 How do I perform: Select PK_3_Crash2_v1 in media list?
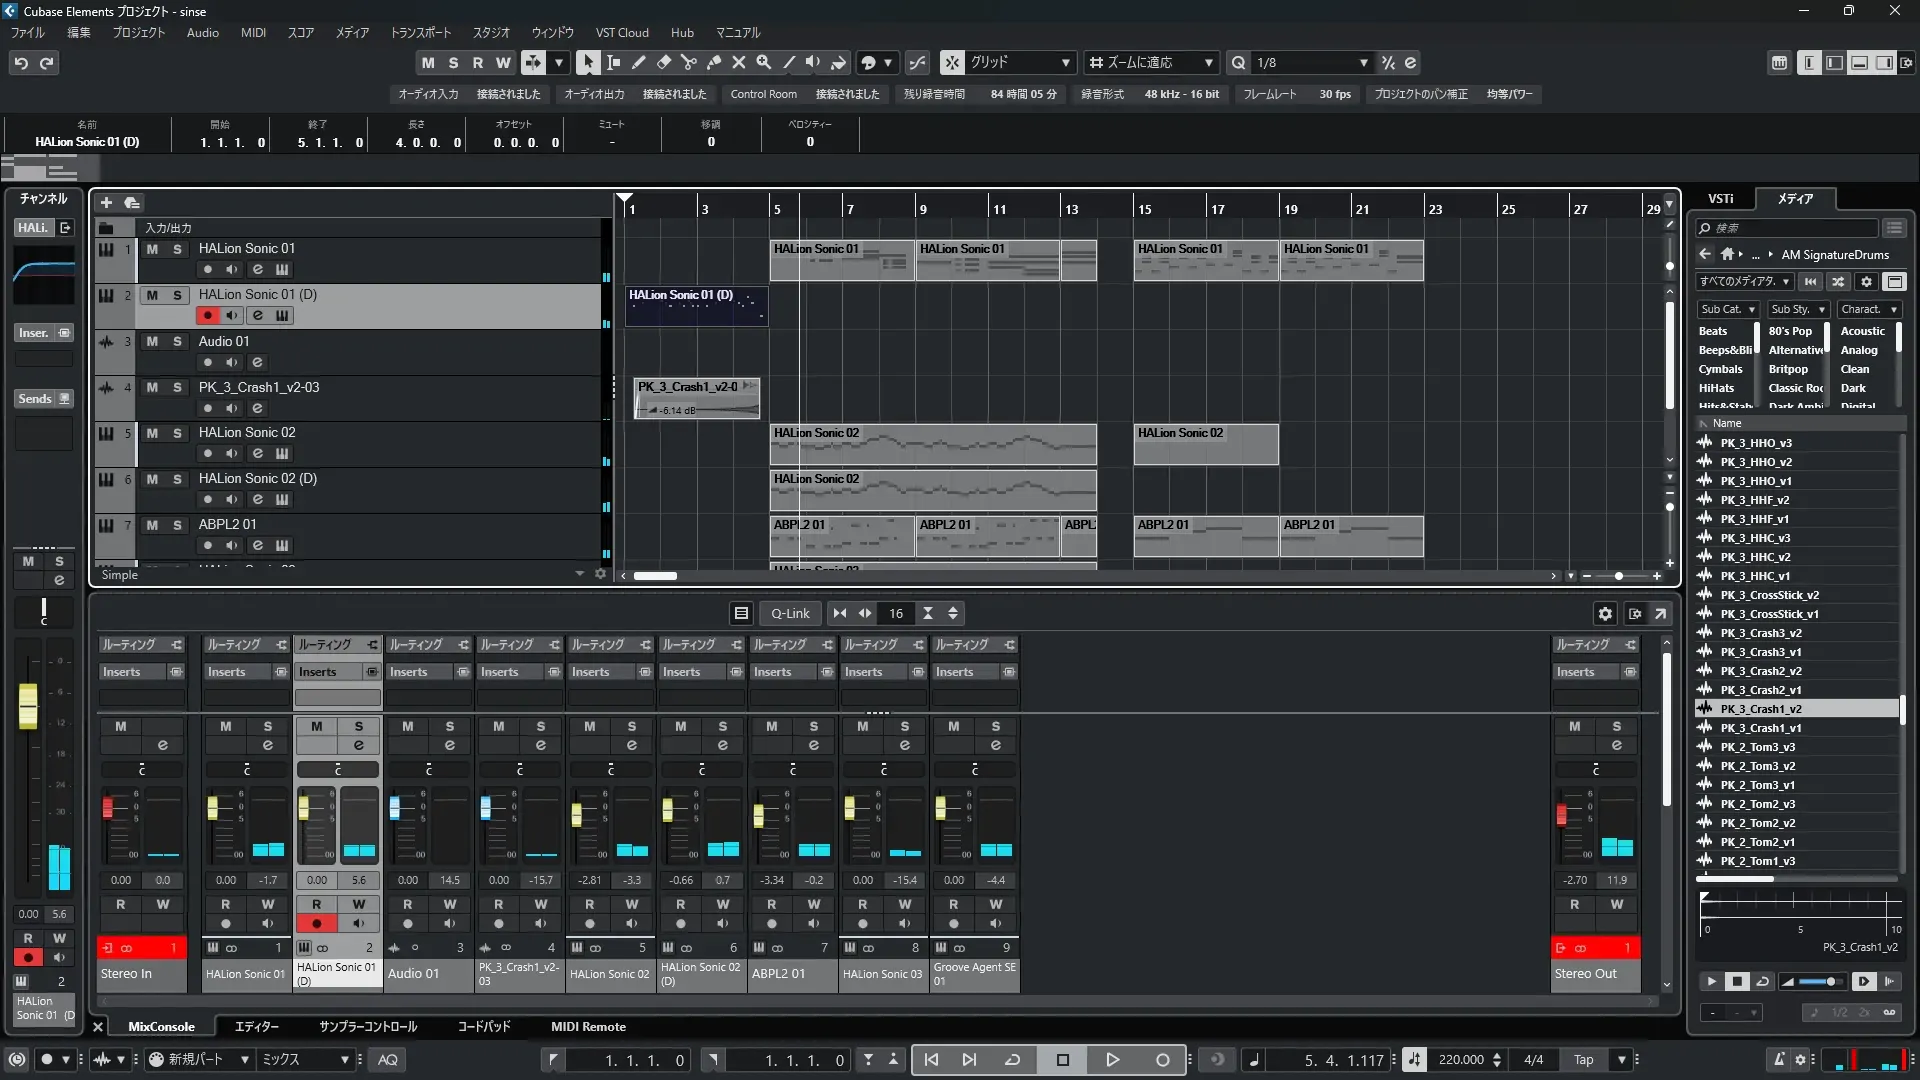1760,690
